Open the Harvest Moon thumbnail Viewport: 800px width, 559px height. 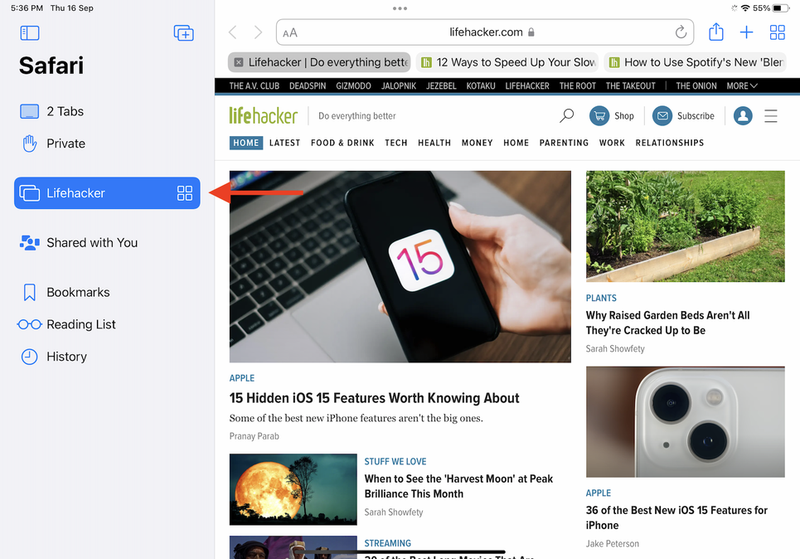click(x=293, y=489)
